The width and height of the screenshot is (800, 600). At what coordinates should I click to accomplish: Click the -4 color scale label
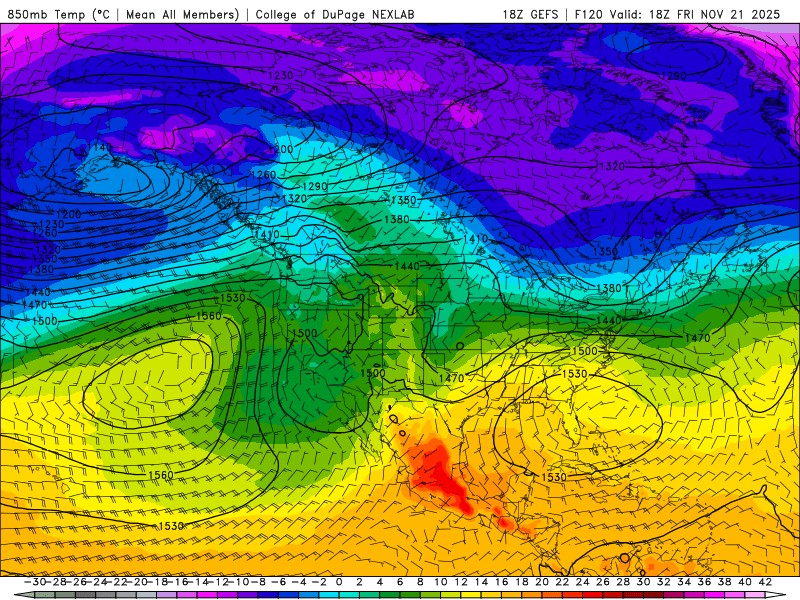pyautogui.click(x=299, y=582)
